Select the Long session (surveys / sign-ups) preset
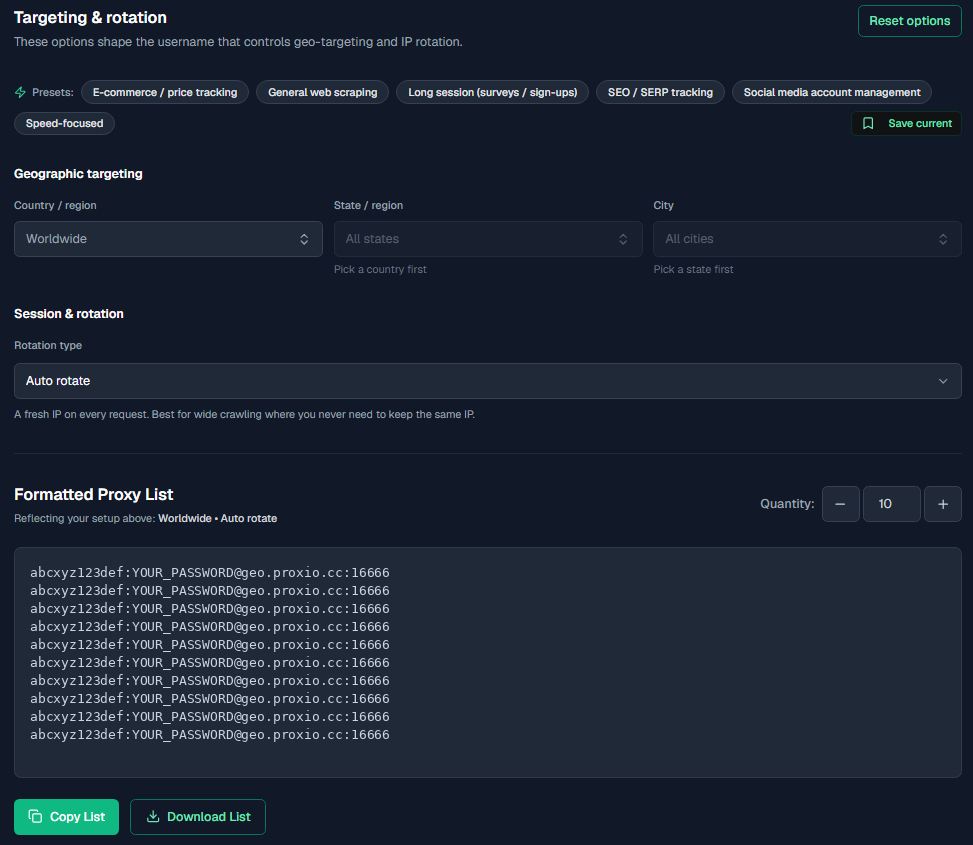 493,92
